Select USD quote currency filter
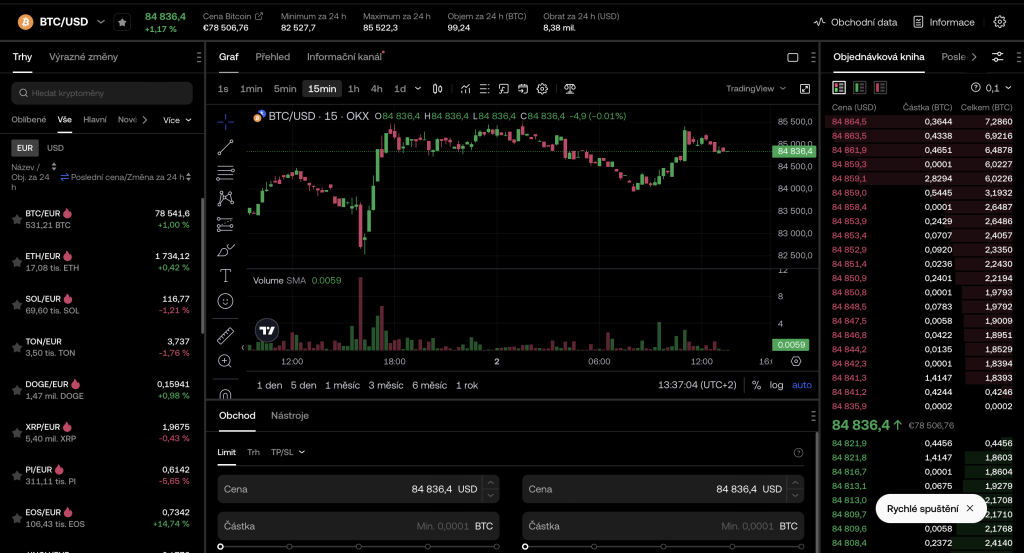The width and height of the screenshot is (1024, 553). point(56,148)
